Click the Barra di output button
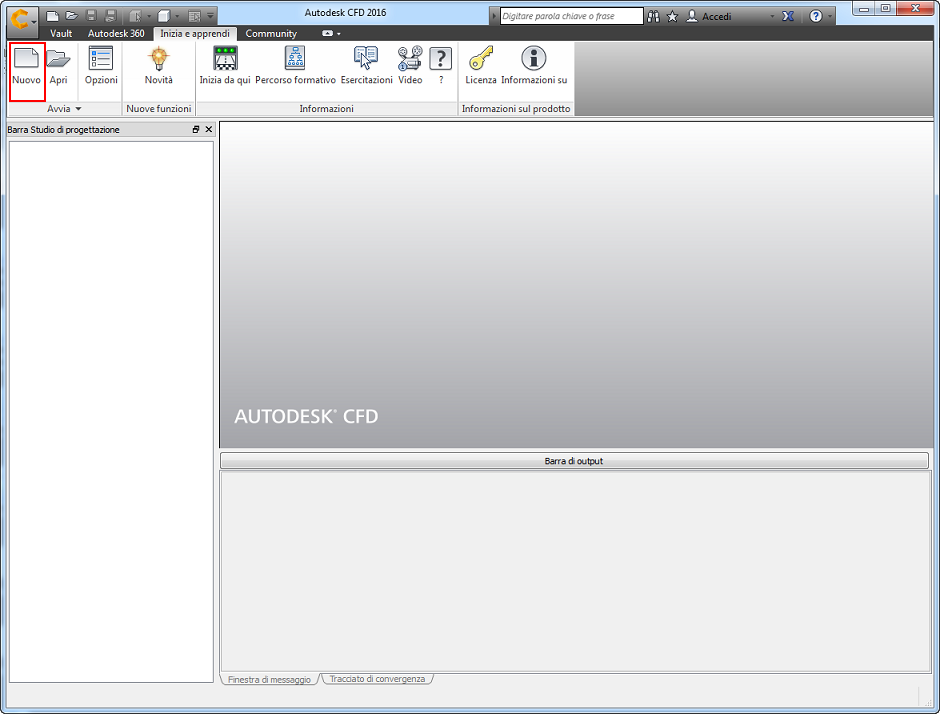Screen dimensions: 940x714 point(574,461)
